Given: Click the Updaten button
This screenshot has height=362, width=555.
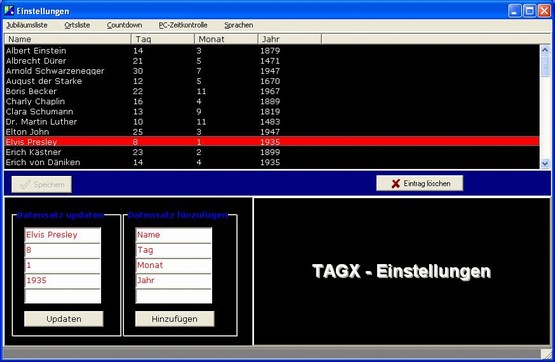Looking at the screenshot, I should click(64, 319).
